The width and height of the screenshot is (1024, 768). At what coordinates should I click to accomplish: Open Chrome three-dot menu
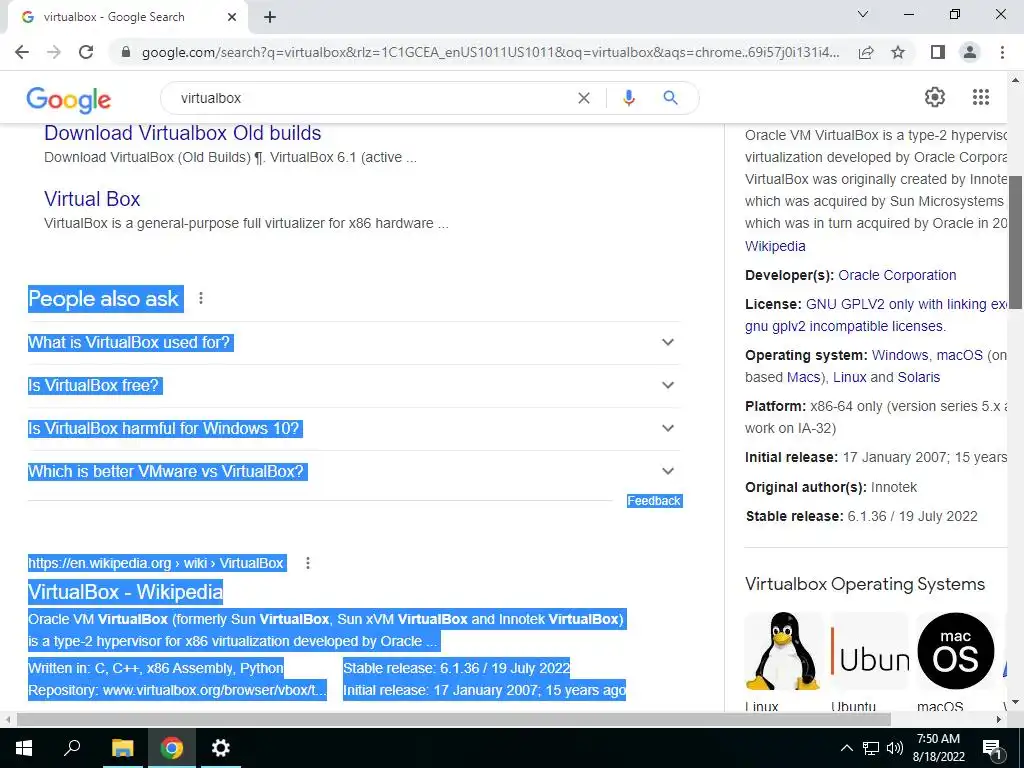tap(1002, 52)
